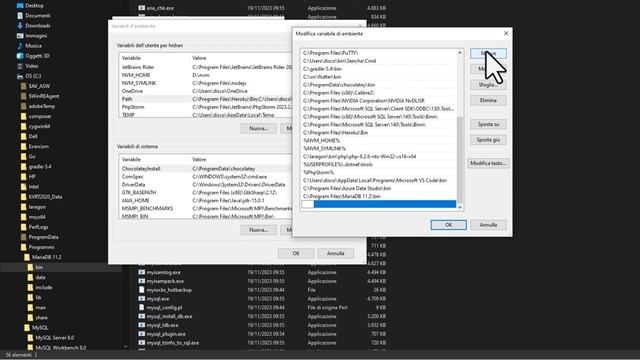This screenshot has width=640, height=360.
Task: Select the %NVM_SYMLINK% entry
Action: click(378, 148)
